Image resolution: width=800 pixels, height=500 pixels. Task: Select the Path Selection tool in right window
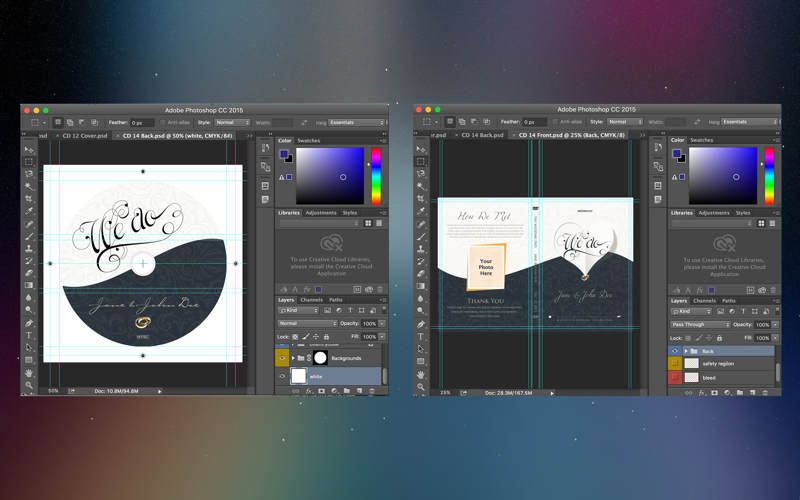tap(421, 348)
